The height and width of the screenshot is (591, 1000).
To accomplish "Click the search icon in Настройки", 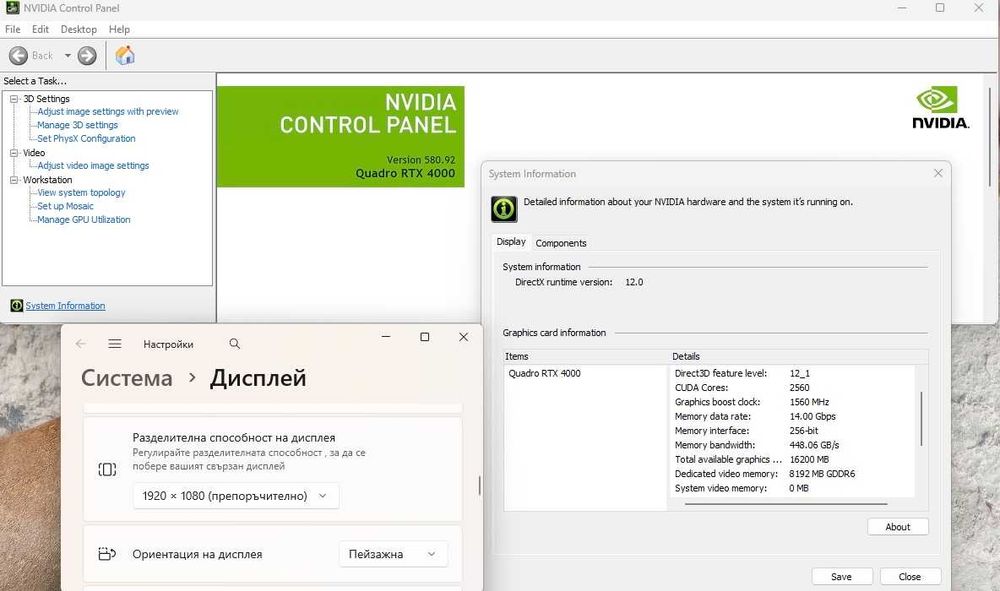I will click(x=235, y=344).
